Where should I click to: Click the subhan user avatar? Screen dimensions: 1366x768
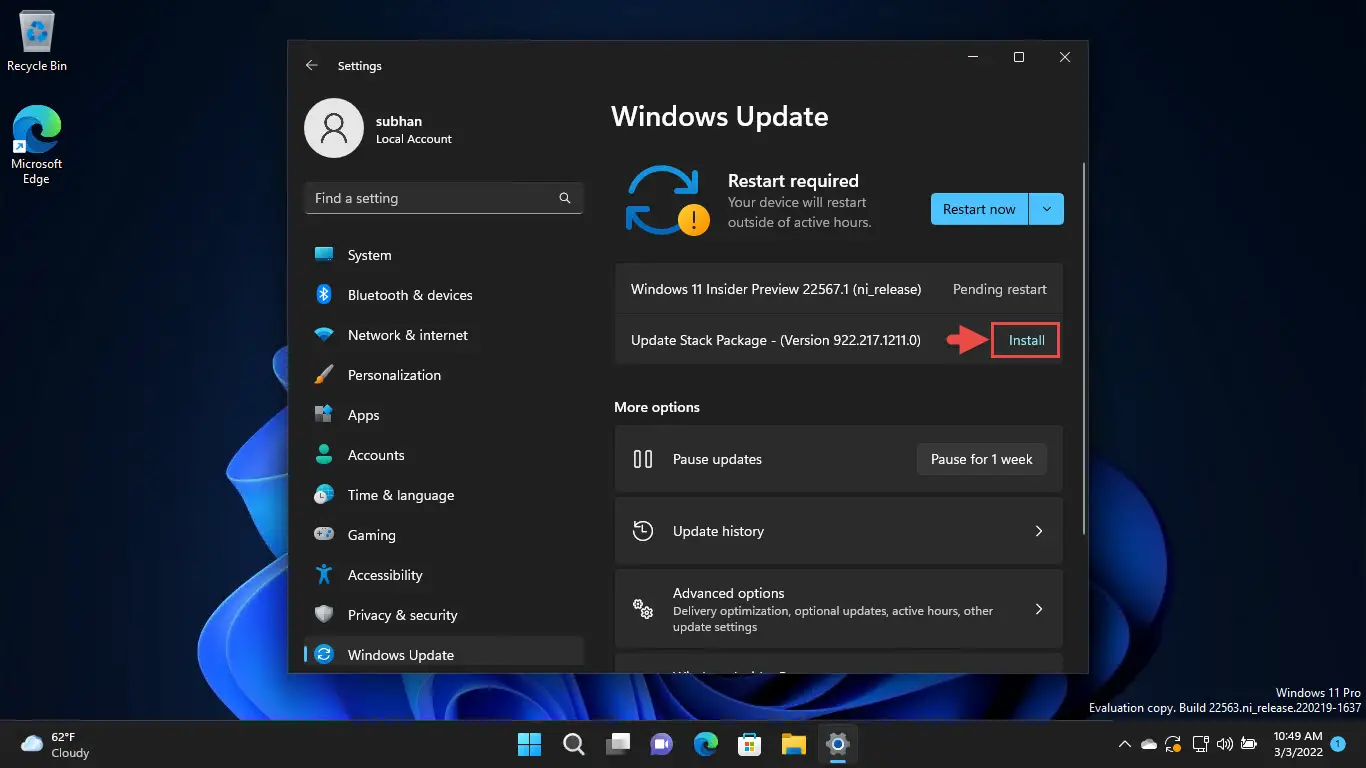334,128
